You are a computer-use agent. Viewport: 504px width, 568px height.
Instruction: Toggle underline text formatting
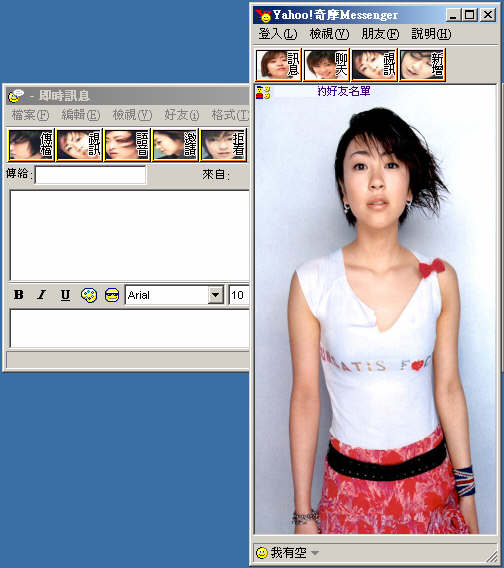[x=65, y=295]
